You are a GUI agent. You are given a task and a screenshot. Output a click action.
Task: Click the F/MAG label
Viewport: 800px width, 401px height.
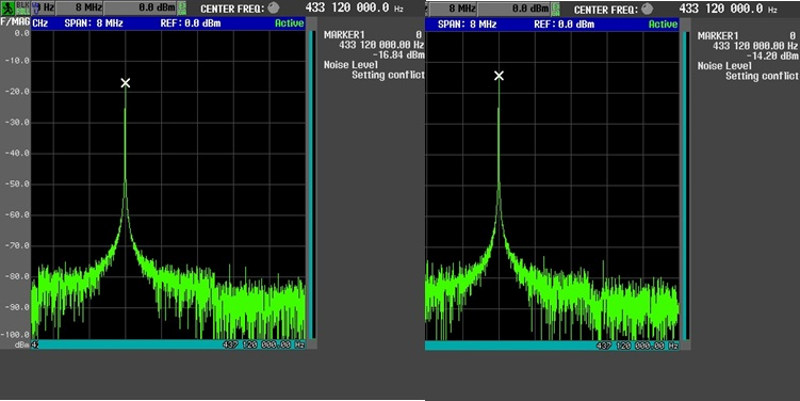(15, 22)
